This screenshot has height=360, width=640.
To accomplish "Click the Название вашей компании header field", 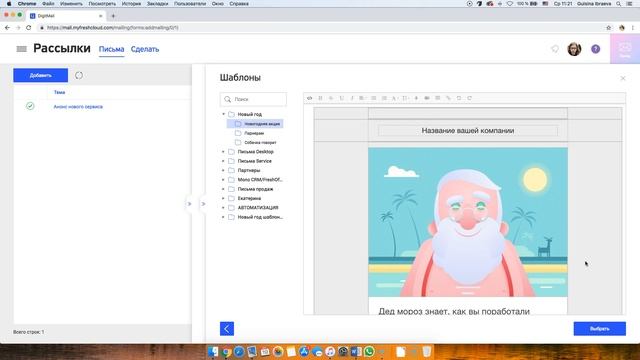I will click(468, 131).
